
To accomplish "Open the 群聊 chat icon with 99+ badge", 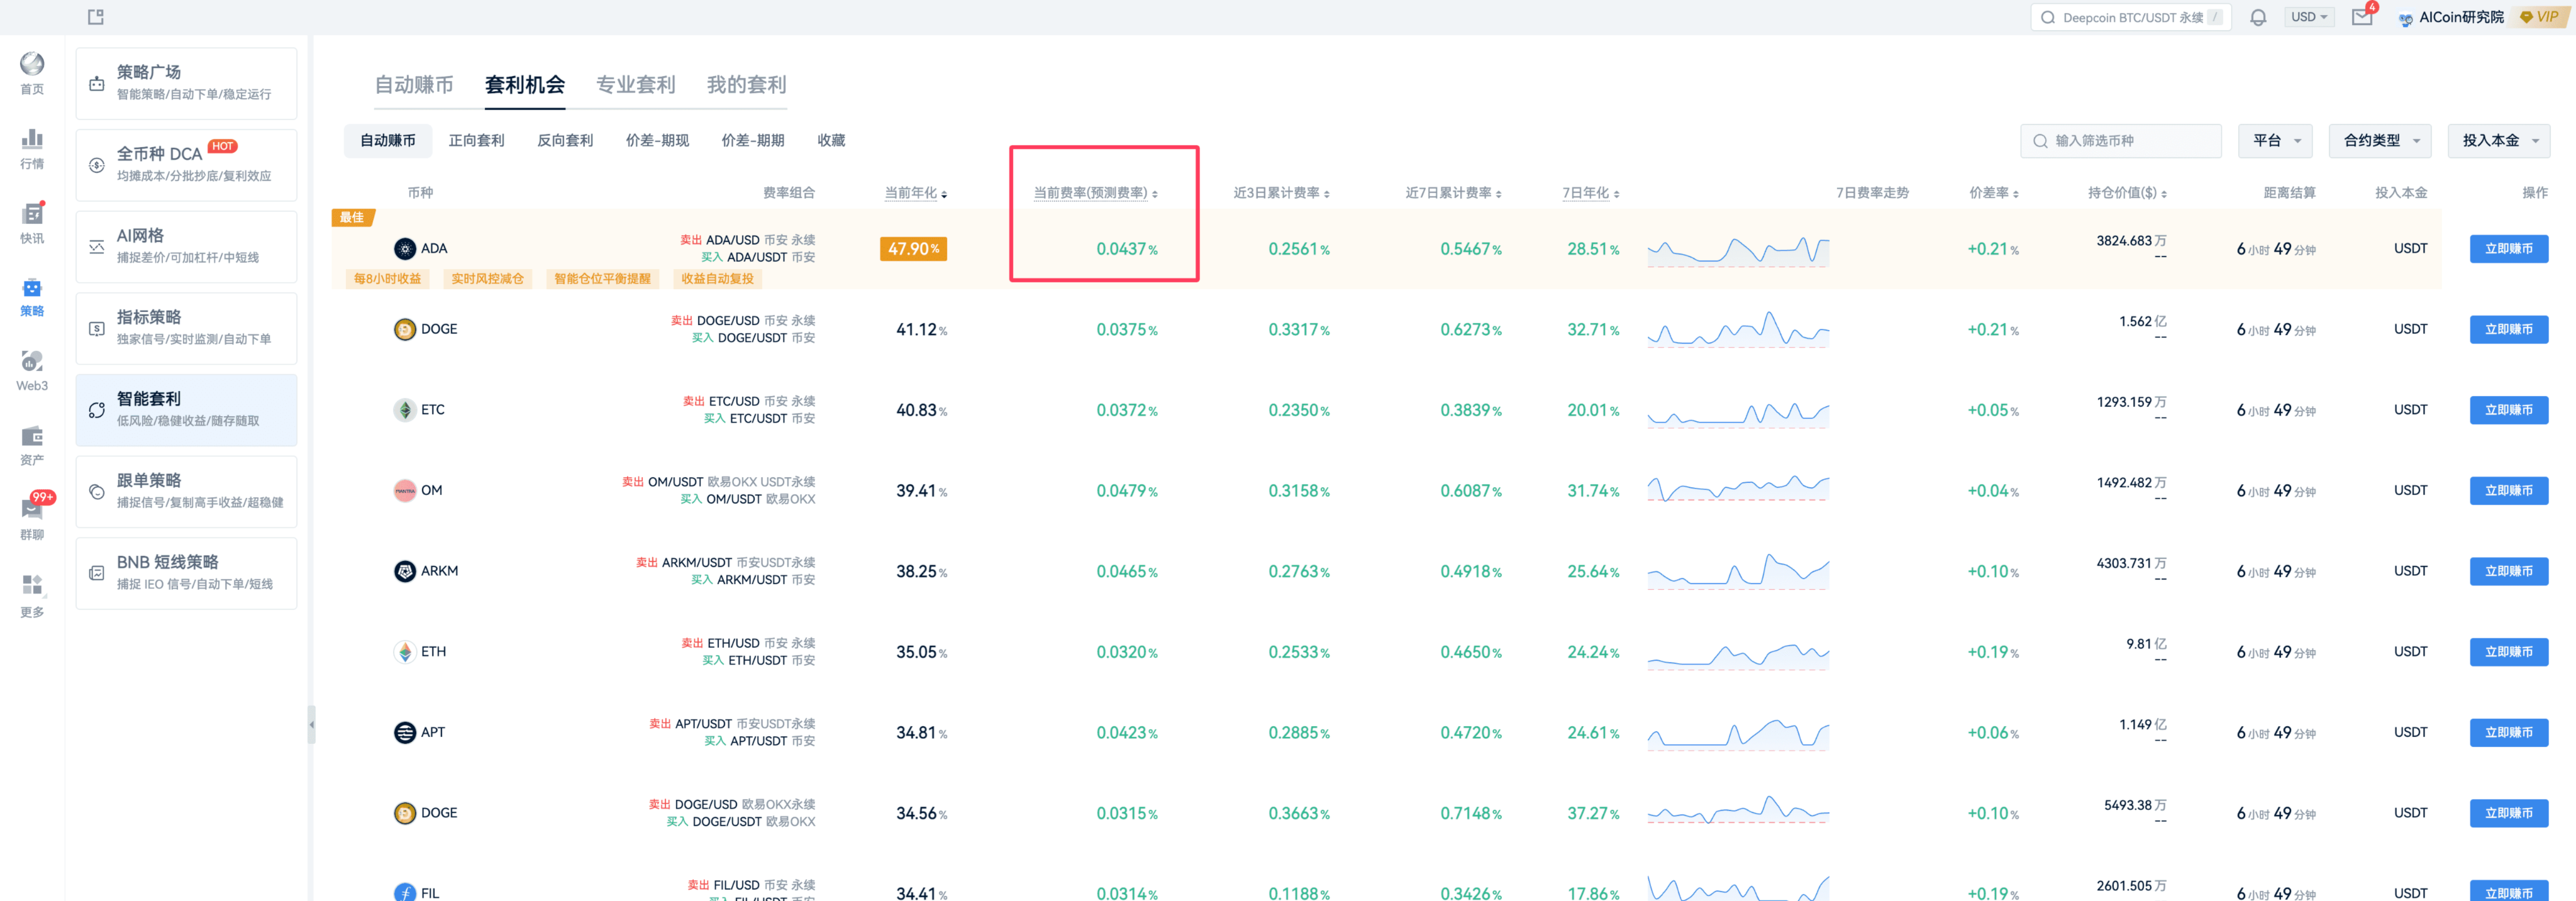I will point(32,509).
